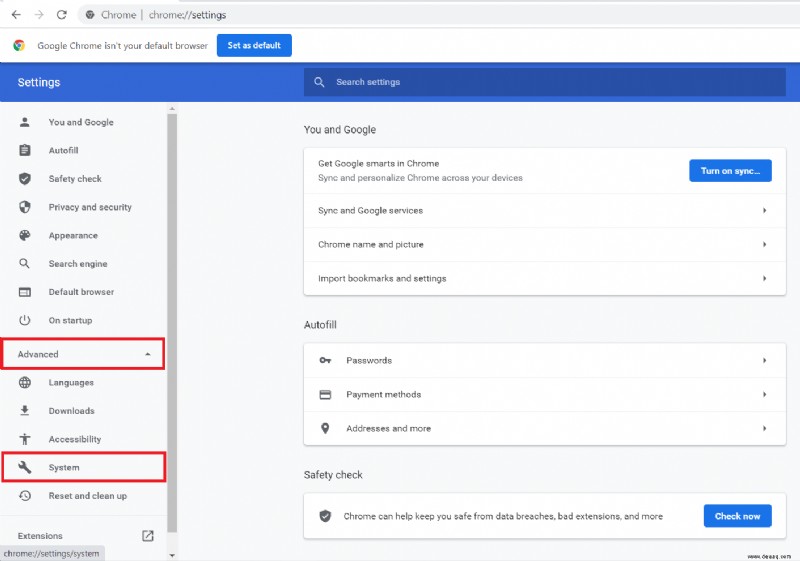Click the clipboard icon beside Autofill
Image resolution: width=800 pixels, height=561 pixels.
(24, 150)
